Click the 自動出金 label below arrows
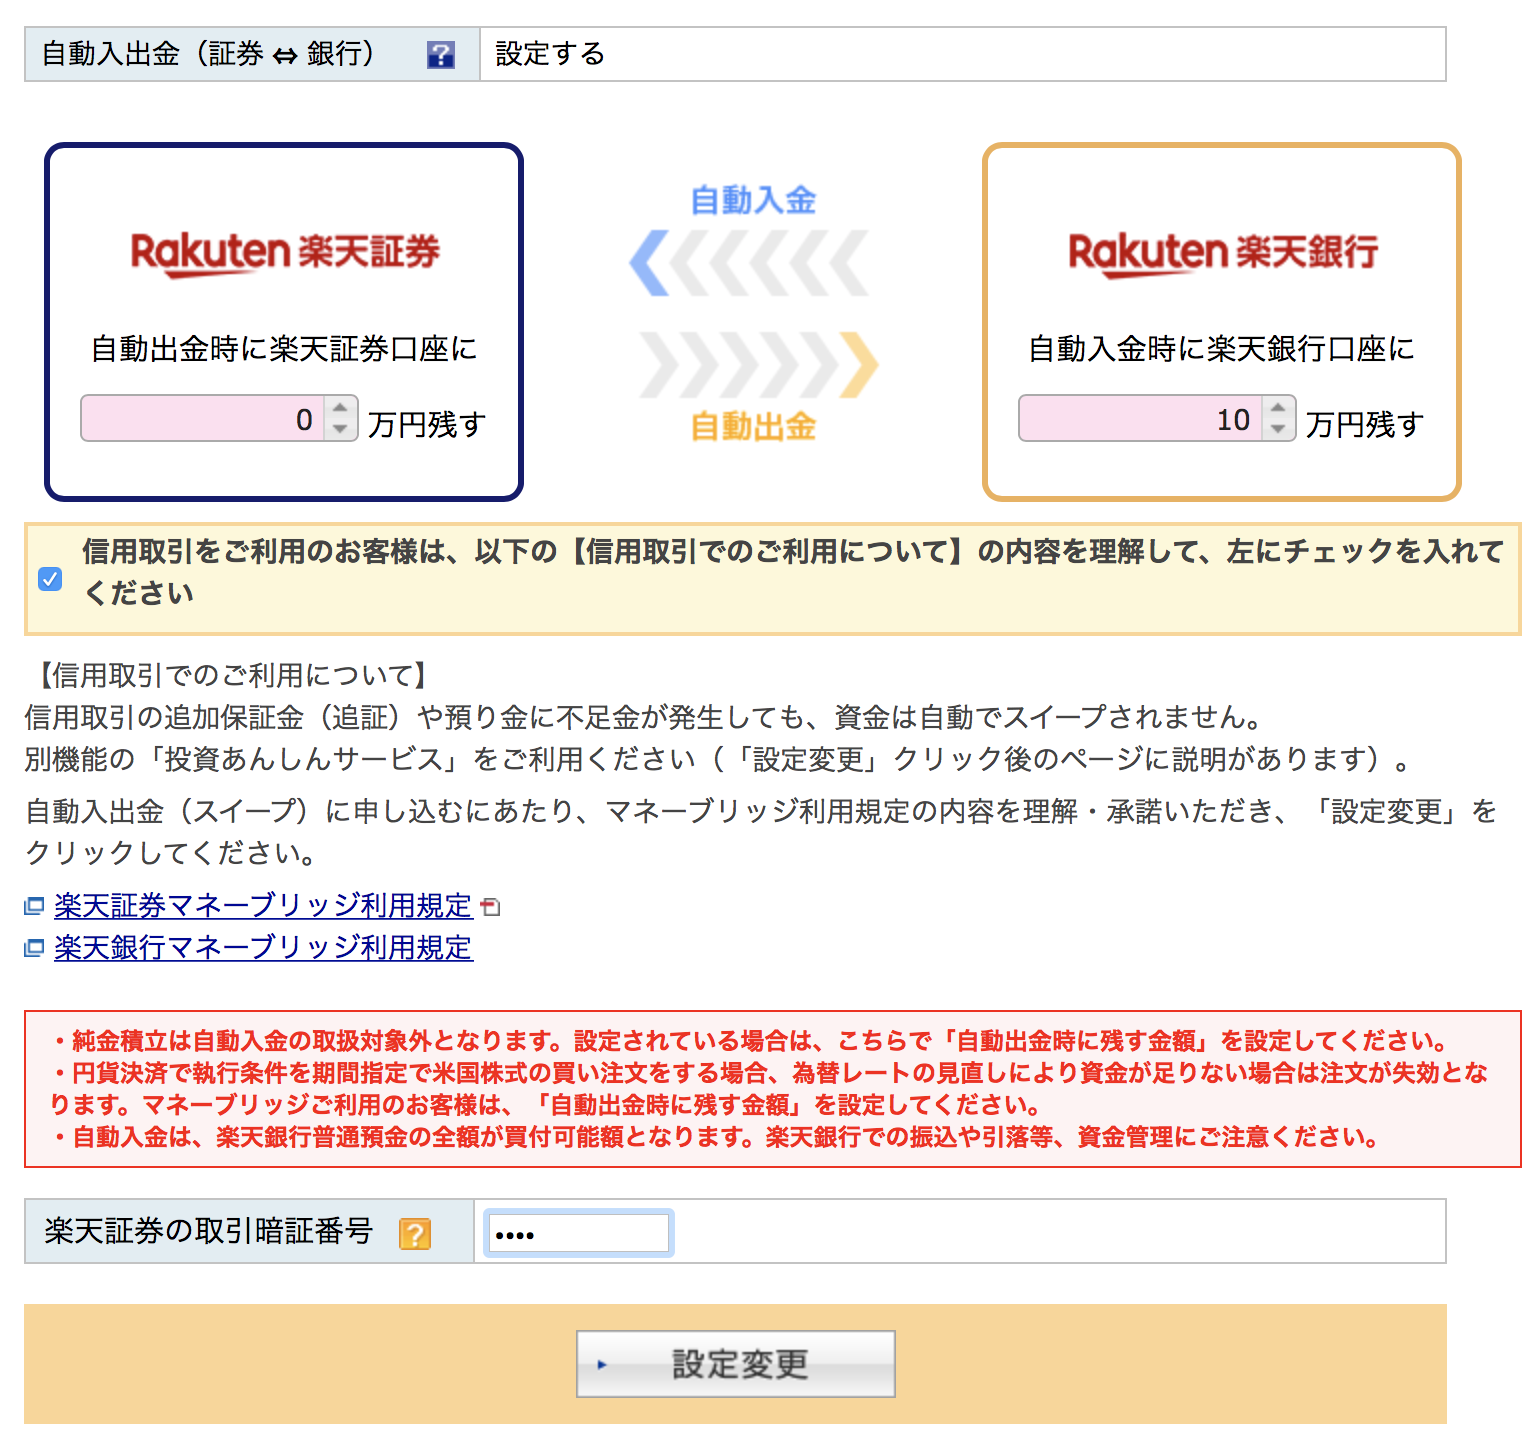This screenshot has width=1538, height=1450. [x=754, y=427]
